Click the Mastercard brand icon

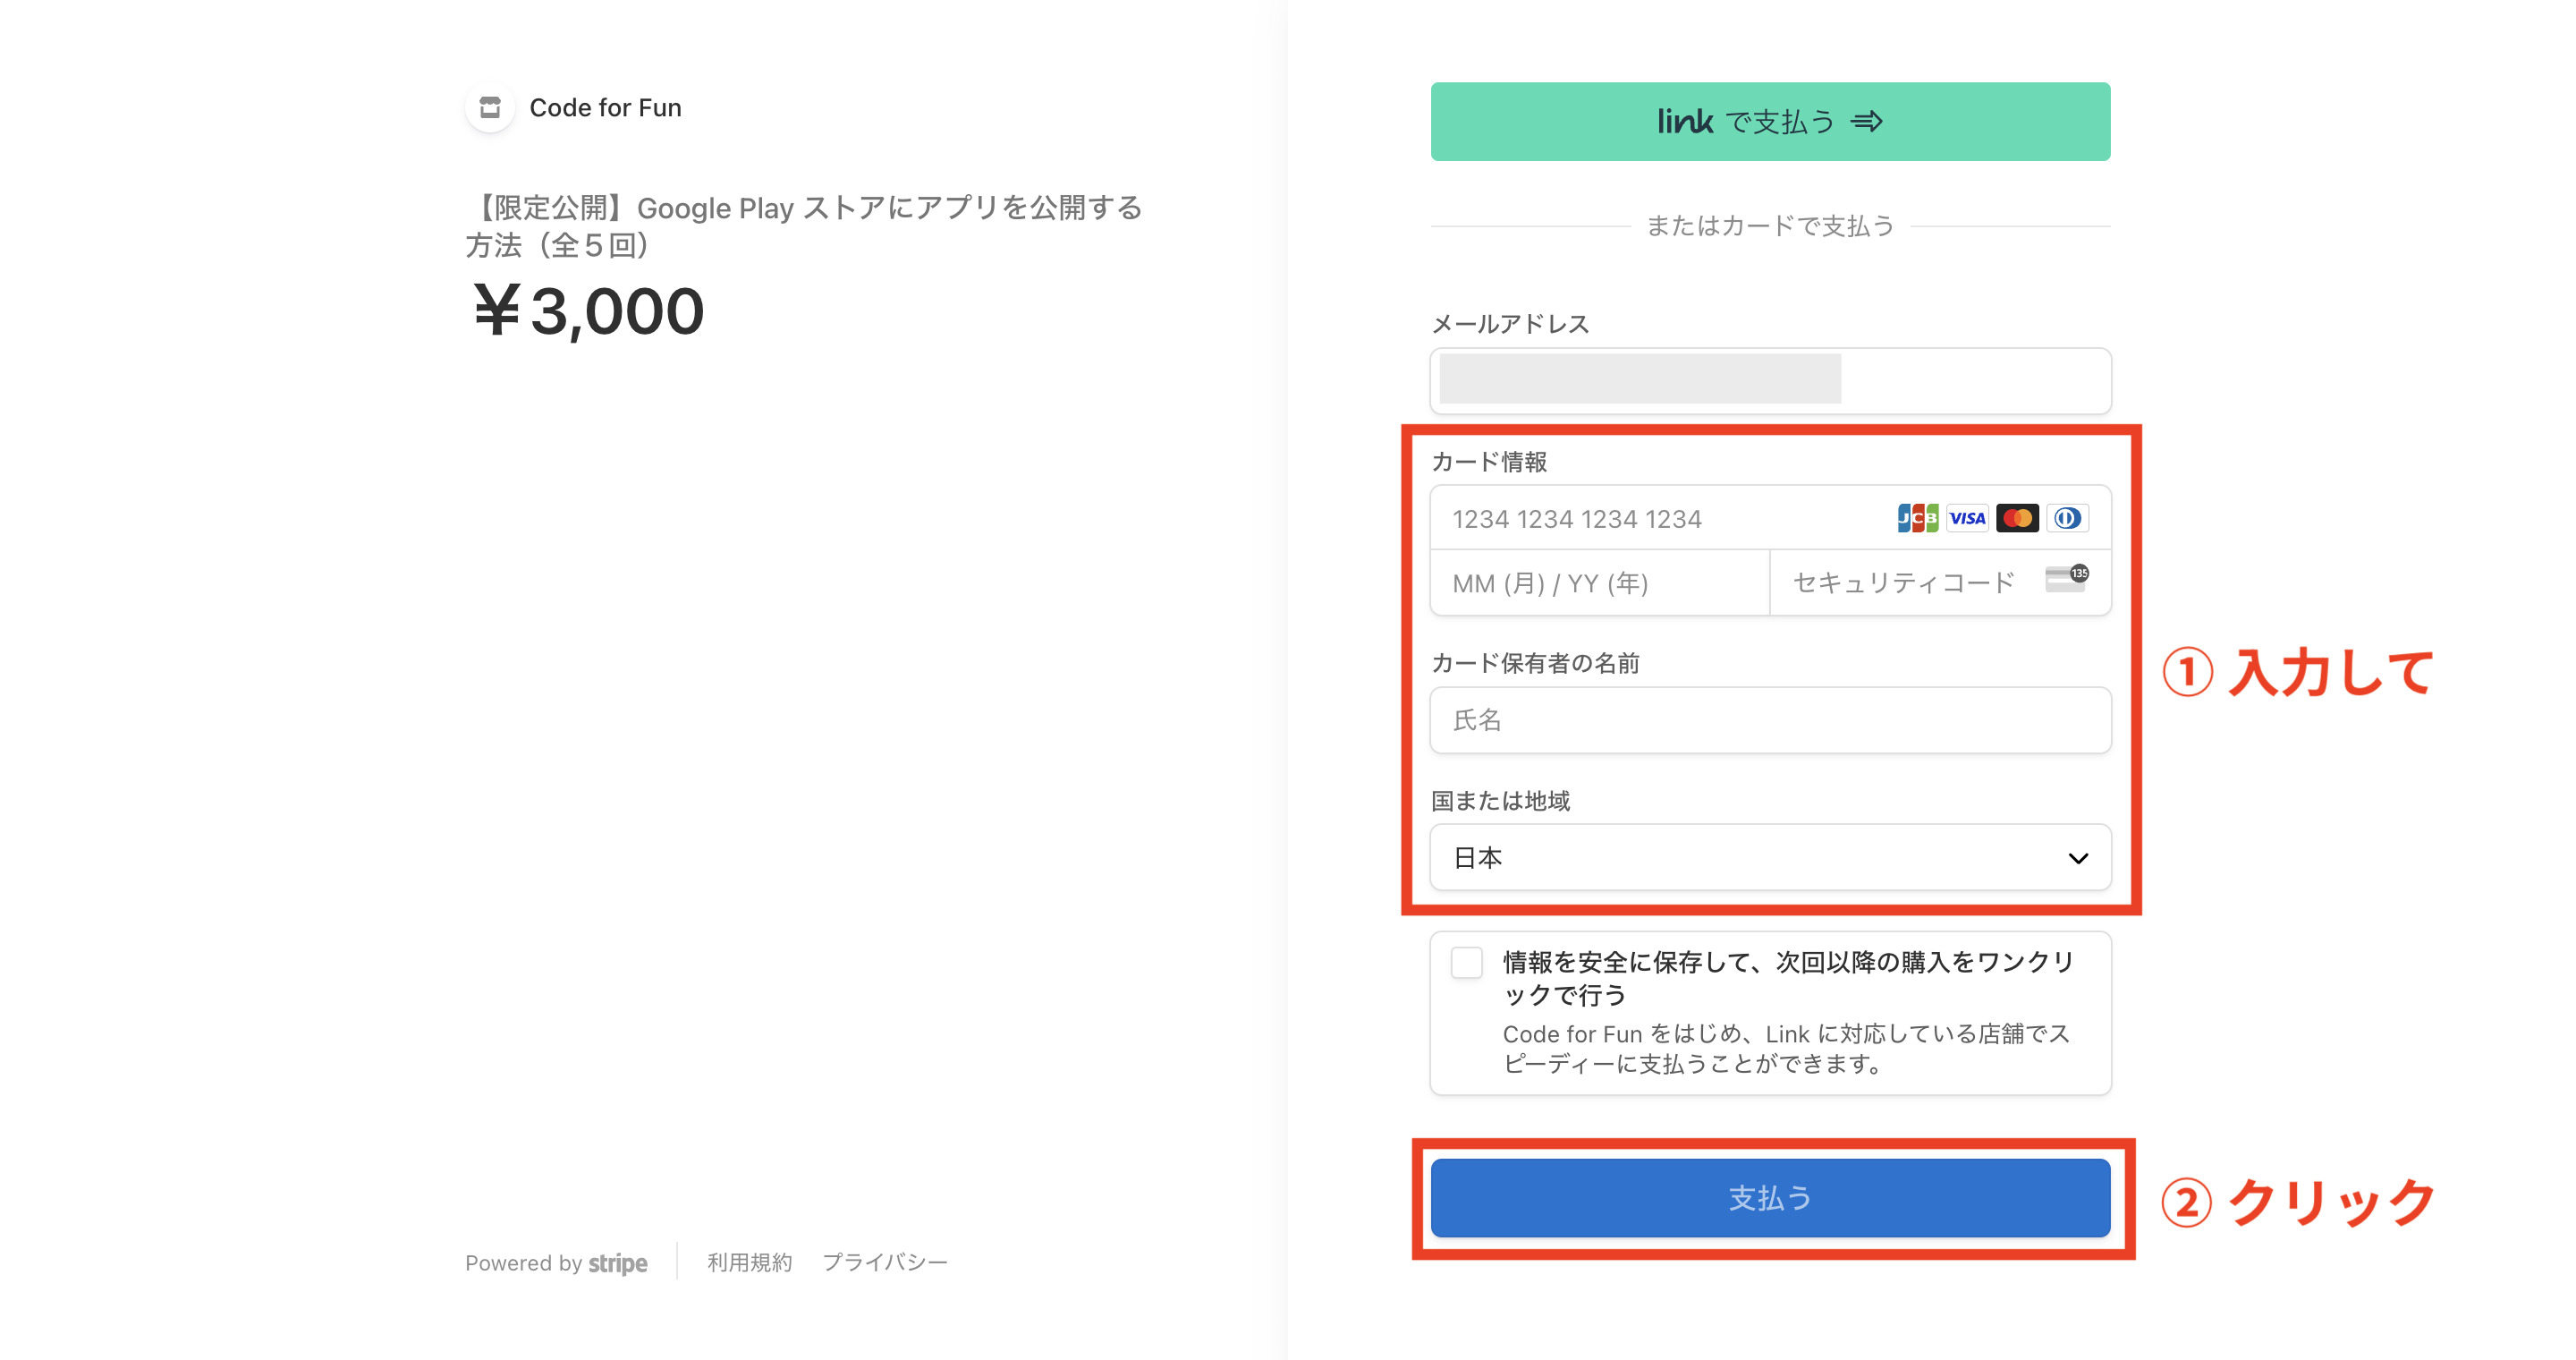(x=2017, y=518)
